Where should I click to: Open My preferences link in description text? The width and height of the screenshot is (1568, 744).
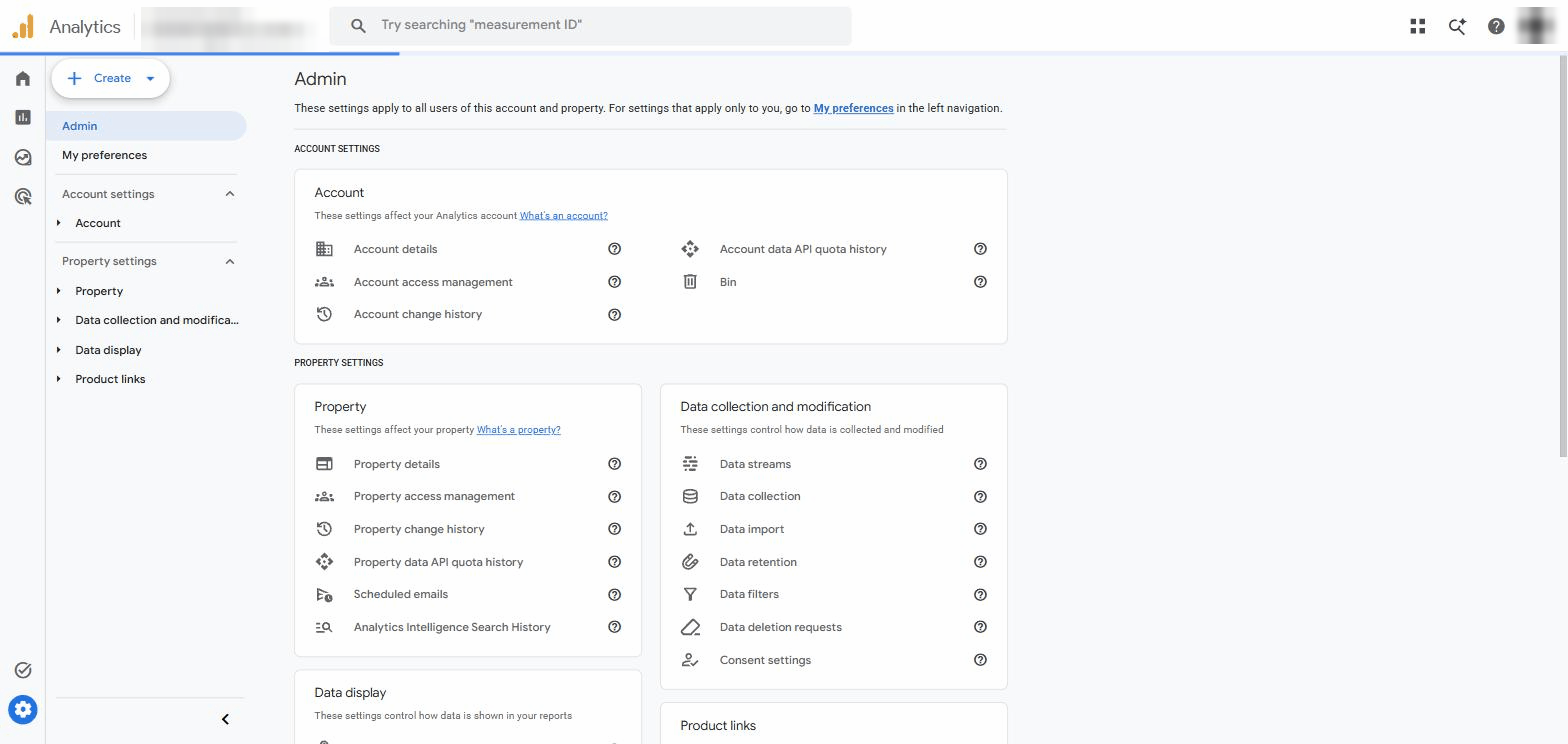tap(853, 108)
